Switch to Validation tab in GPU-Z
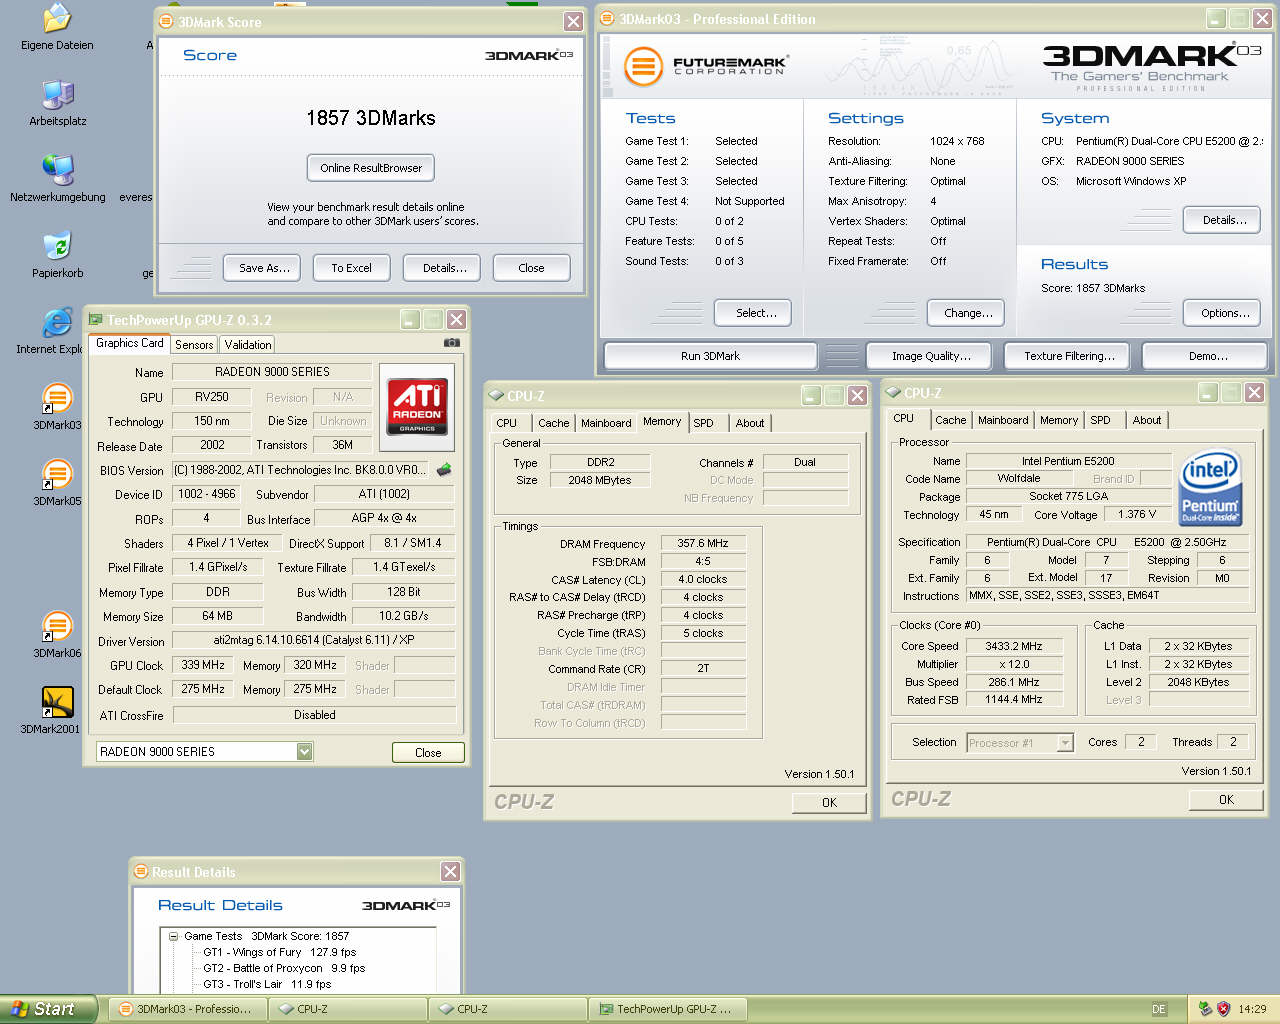Screen dimensions: 1280x1024 [248, 344]
